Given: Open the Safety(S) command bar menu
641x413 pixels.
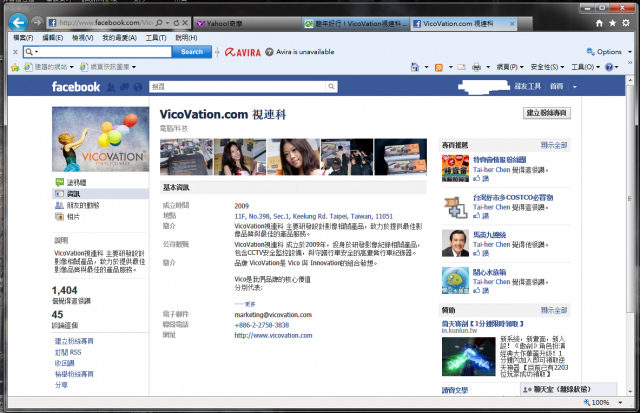Looking at the screenshot, I should pyautogui.click(x=547, y=67).
